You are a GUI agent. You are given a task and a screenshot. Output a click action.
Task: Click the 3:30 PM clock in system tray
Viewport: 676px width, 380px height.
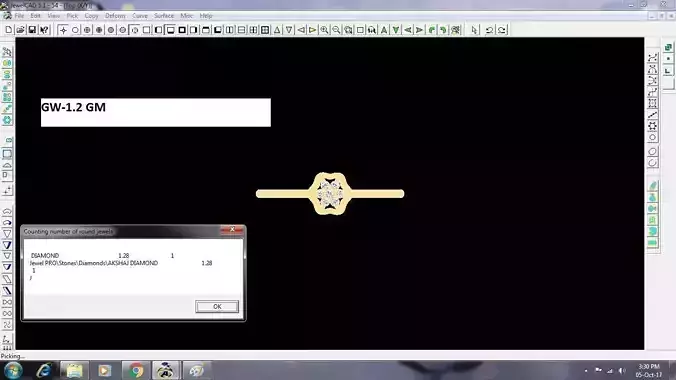[648, 366]
